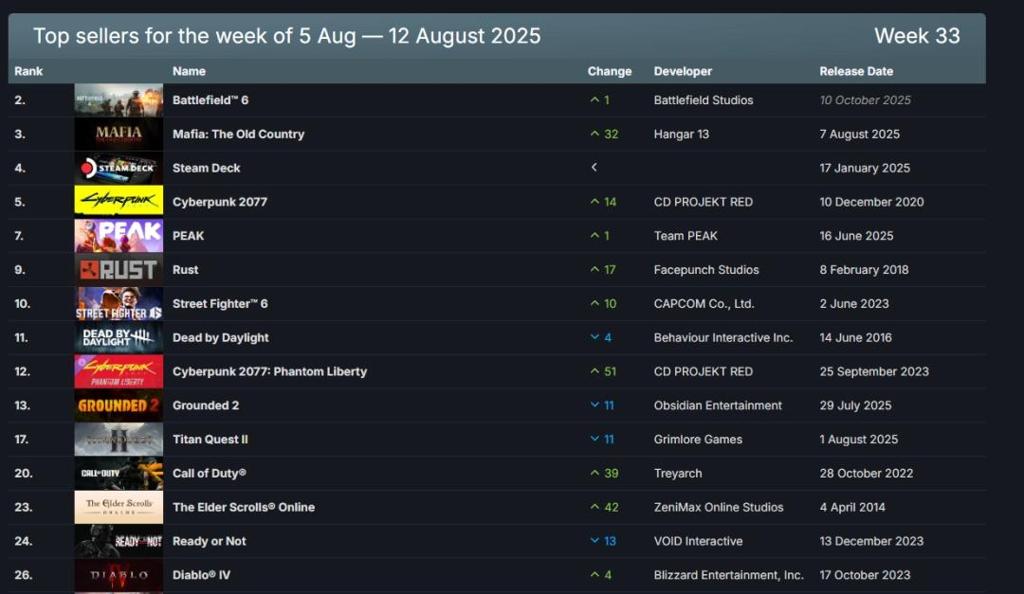Open the Dead by Daylight thumbnail
This screenshot has height=594, width=1024.
point(118,338)
